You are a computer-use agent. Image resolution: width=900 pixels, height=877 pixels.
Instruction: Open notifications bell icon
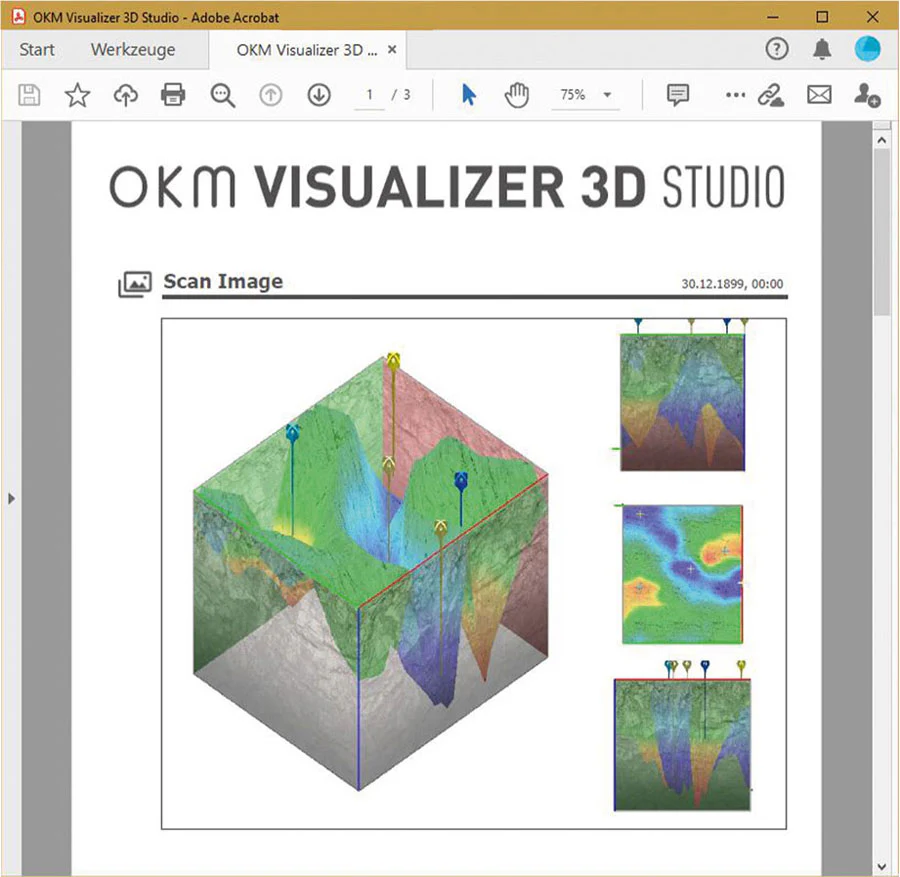coord(822,49)
